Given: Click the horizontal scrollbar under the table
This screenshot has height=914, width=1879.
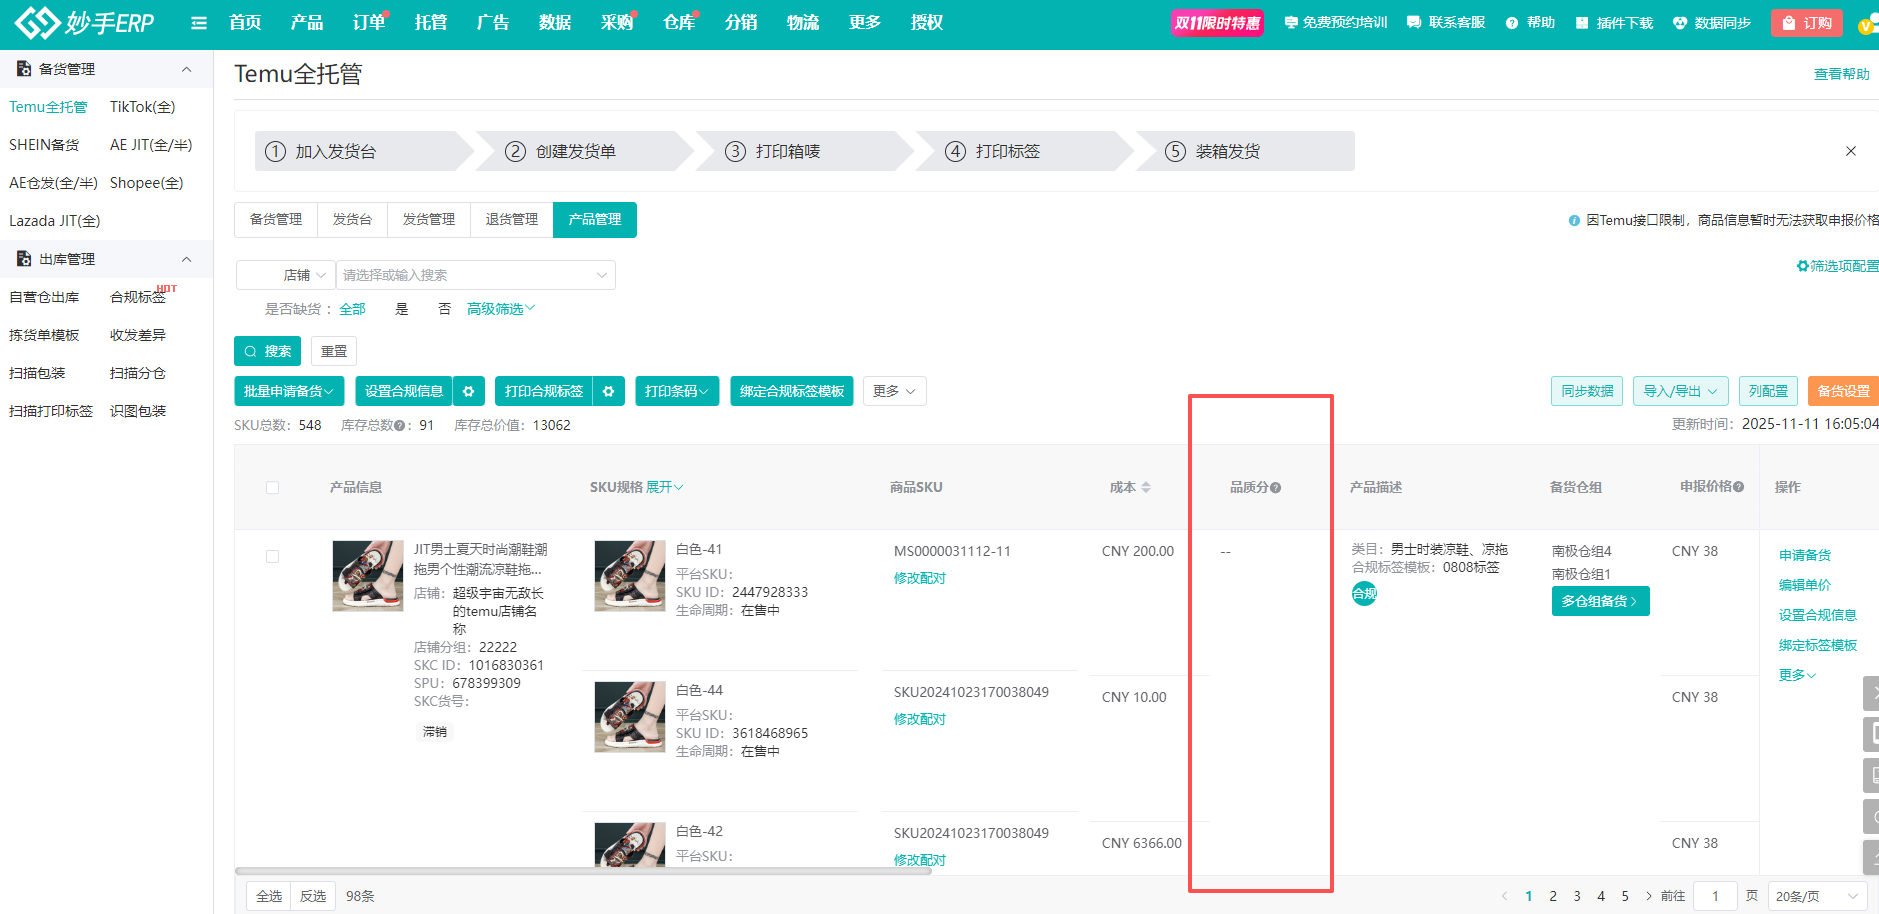Looking at the screenshot, I should pos(583,871).
